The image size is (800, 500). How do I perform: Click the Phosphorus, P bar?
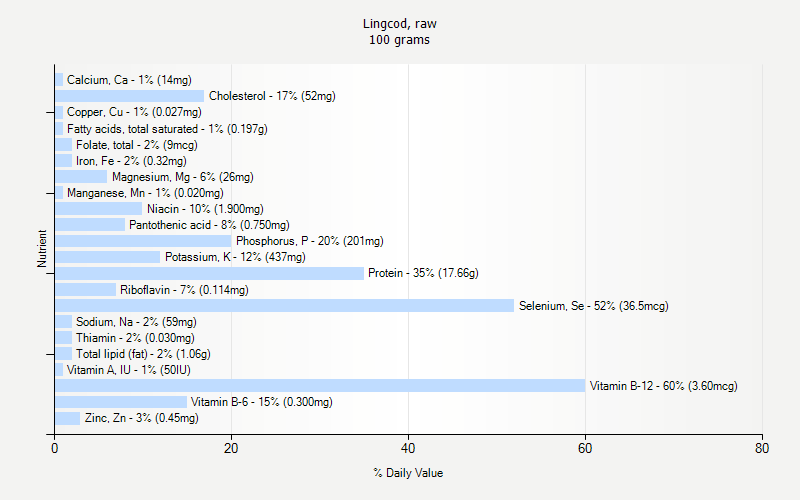[143, 241]
